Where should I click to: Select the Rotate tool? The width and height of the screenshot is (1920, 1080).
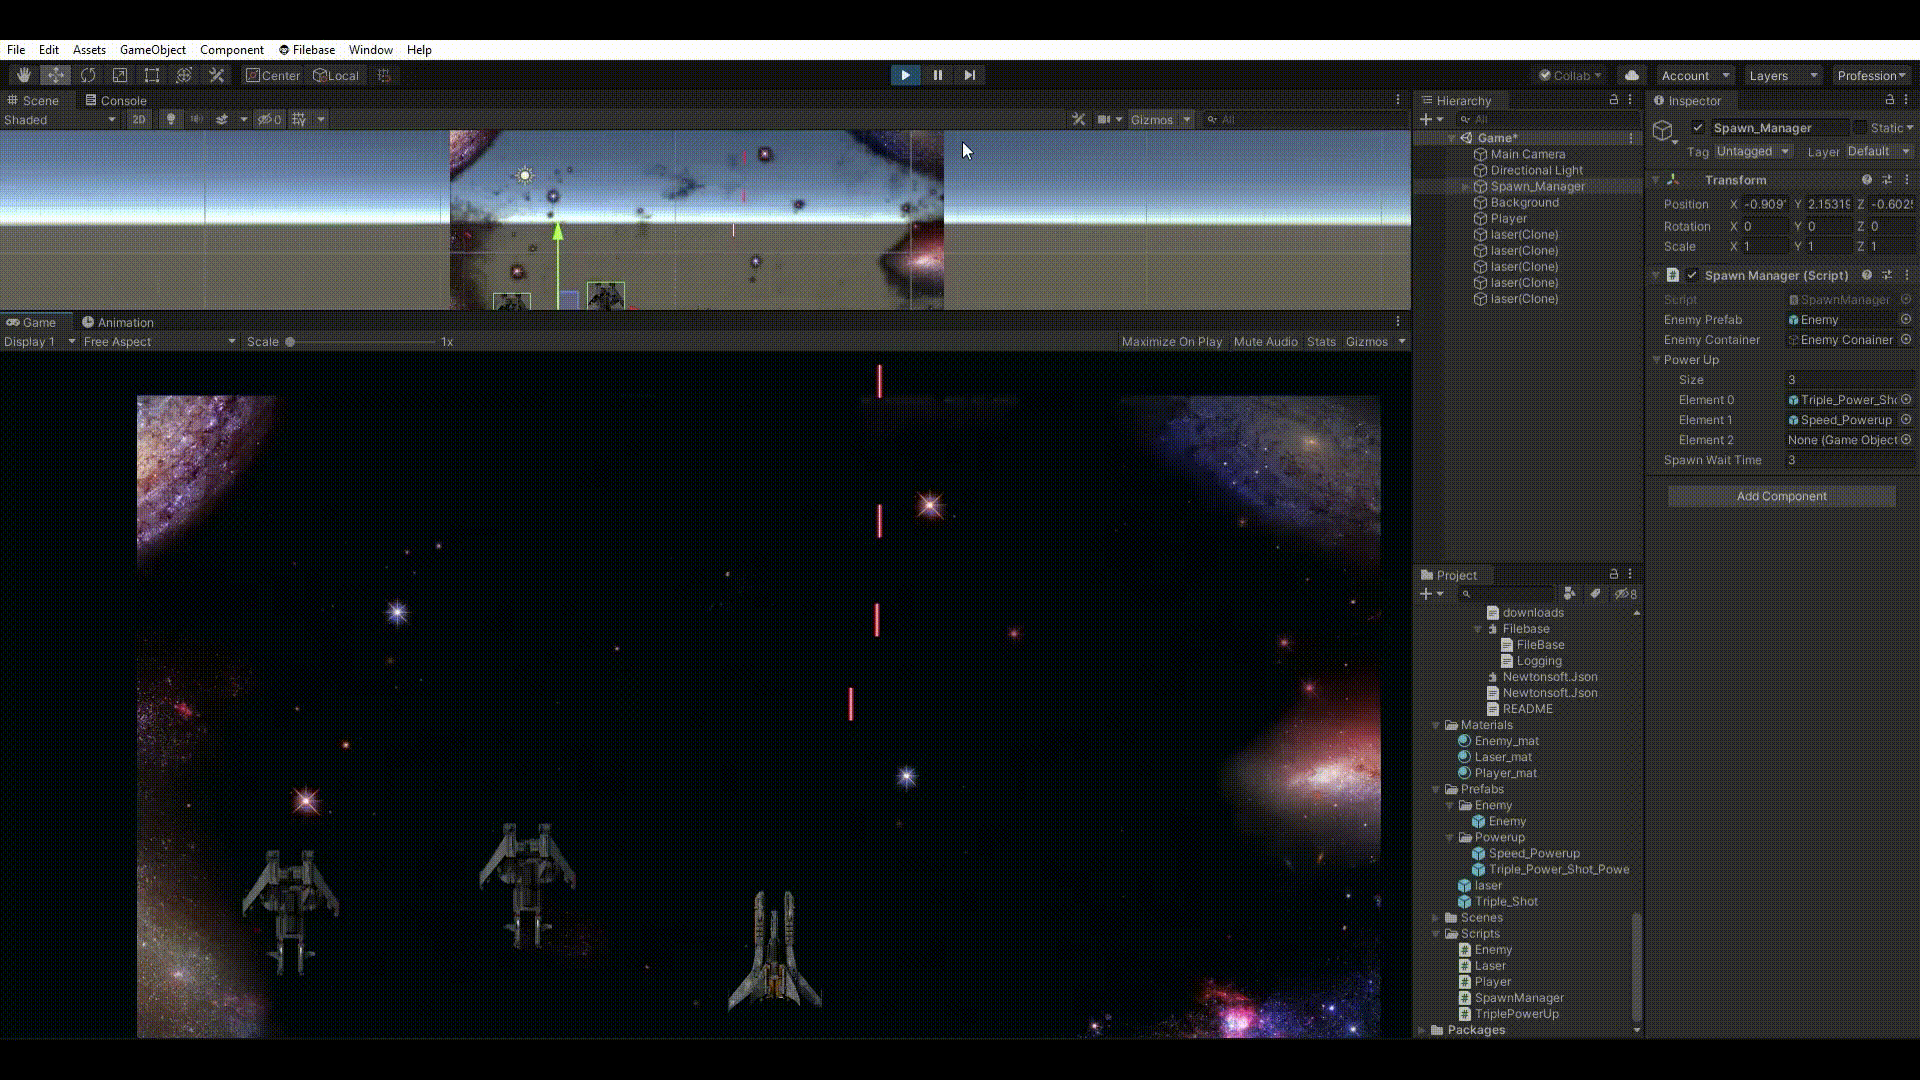coord(88,75)
